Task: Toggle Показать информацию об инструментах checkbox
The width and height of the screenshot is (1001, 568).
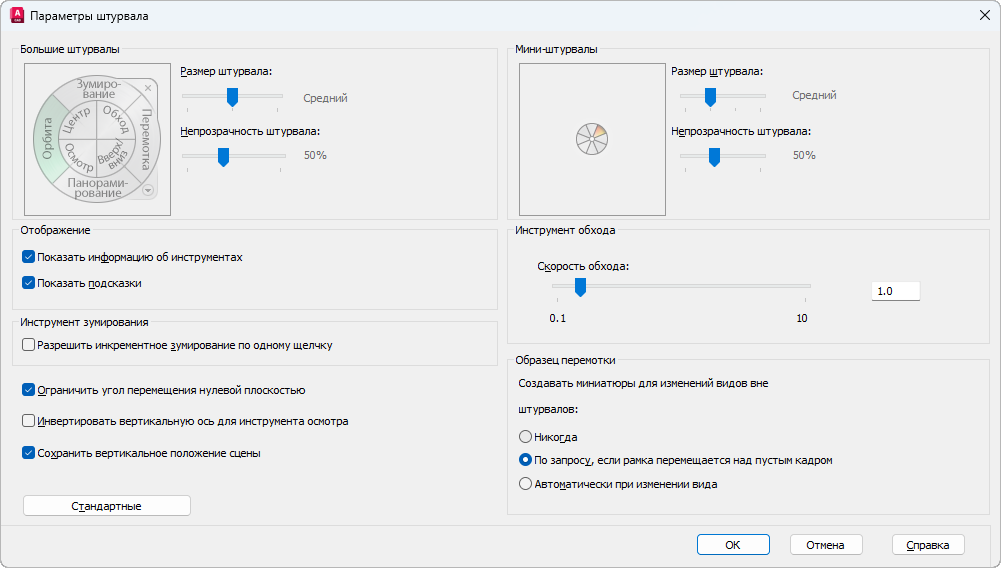Action: (x=28, y=257)
